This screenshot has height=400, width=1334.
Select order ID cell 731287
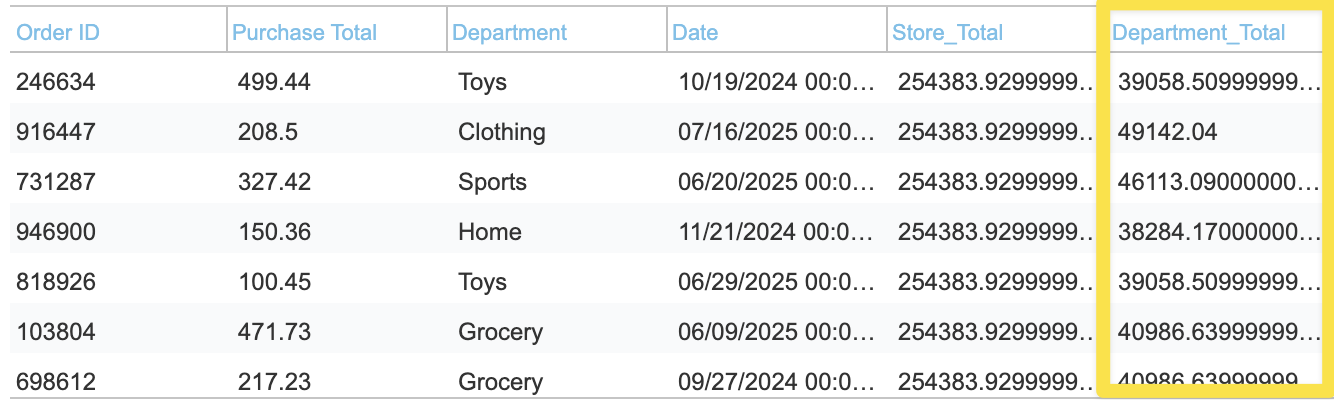[x=56, y=182]
